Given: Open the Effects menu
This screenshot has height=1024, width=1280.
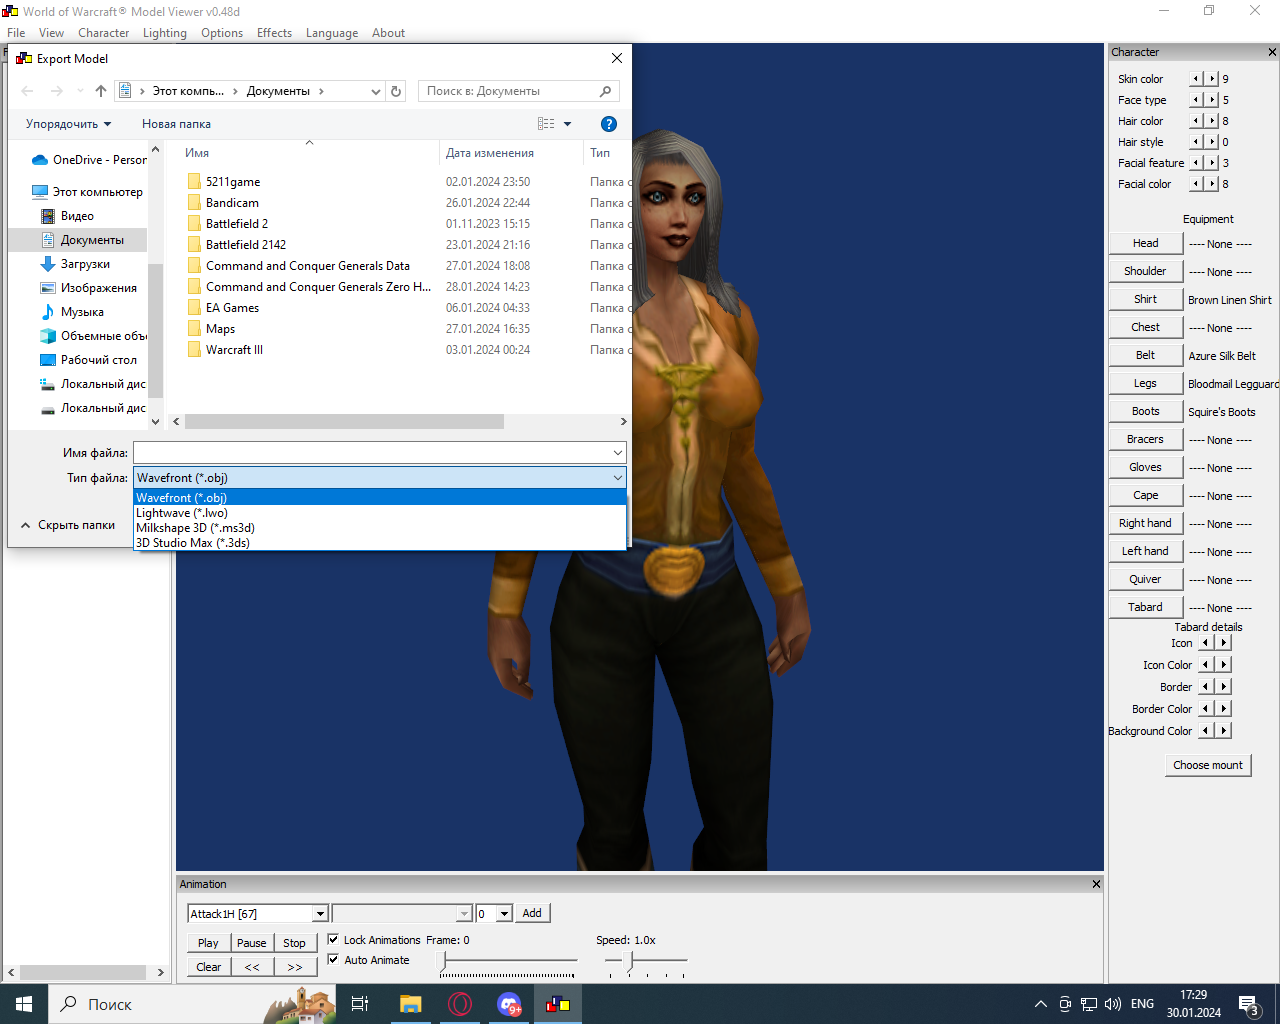Looking at the screenshot, I should tap(275, 33).
